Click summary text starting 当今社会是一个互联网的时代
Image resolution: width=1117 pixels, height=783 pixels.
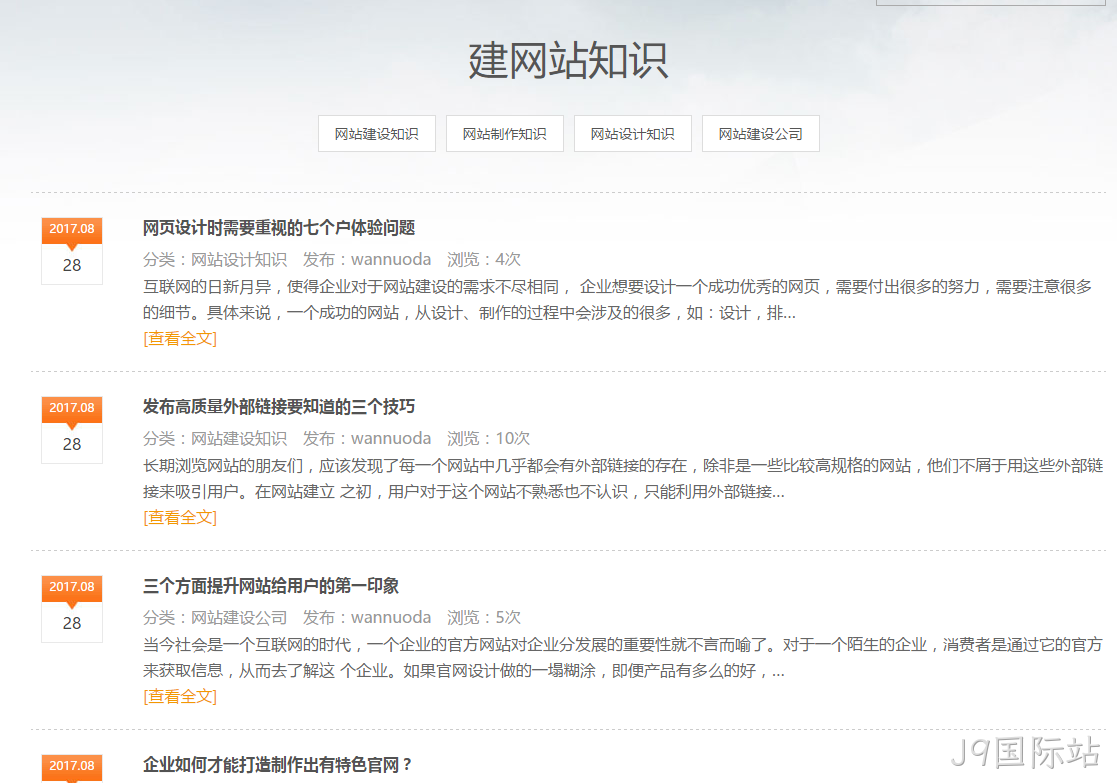click(x=623, y=657)
